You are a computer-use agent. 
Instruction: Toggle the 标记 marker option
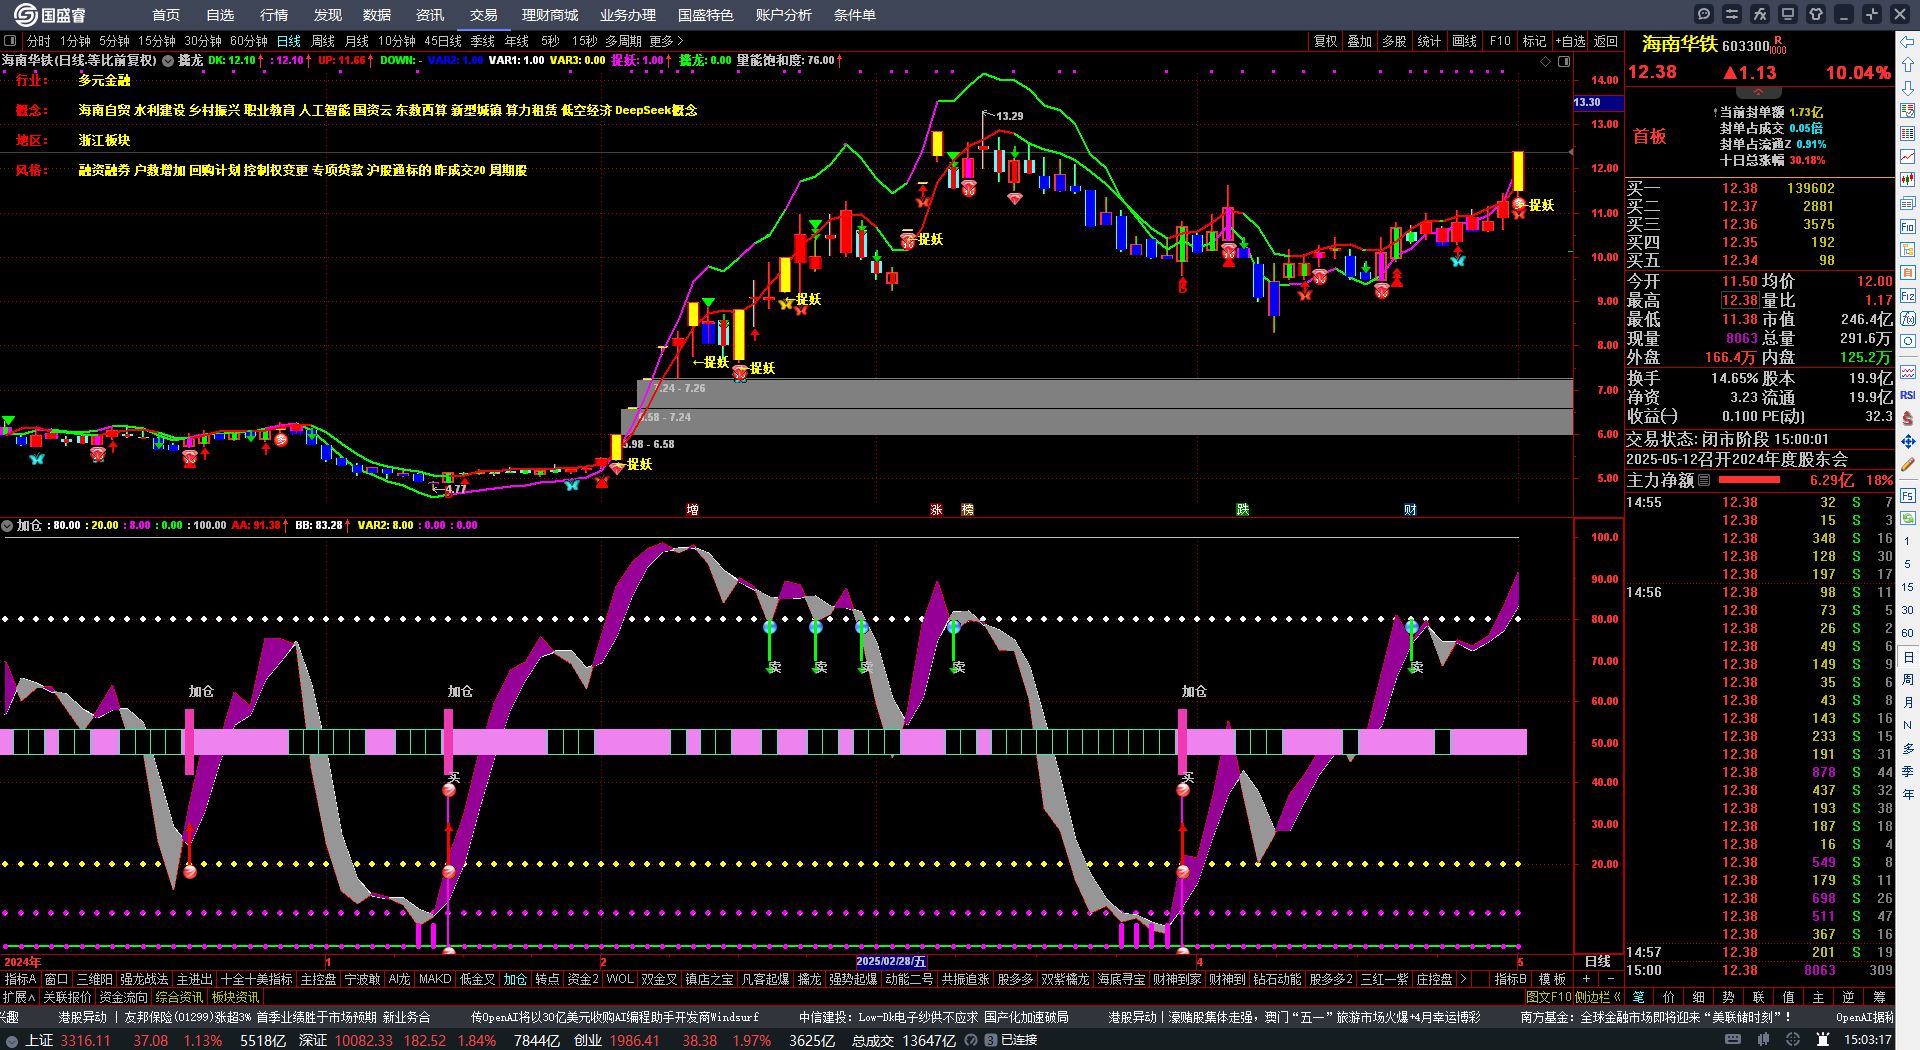coord(1535,41)
